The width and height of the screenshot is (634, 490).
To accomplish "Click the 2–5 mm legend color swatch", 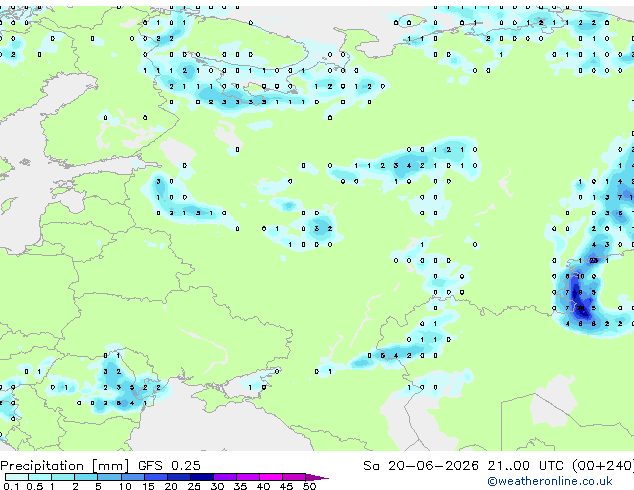I will coord(86,477).
